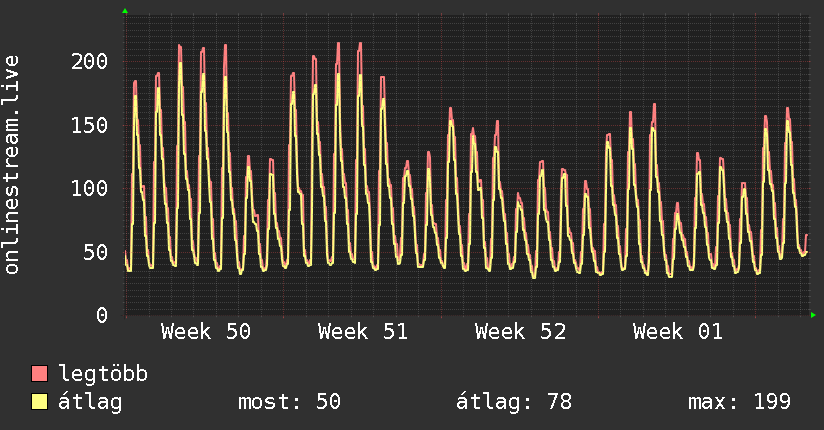Click the green arrow at x-axis end
This screenshot has width=824, height=430.
pyautogui.click(x=813, y=315)
